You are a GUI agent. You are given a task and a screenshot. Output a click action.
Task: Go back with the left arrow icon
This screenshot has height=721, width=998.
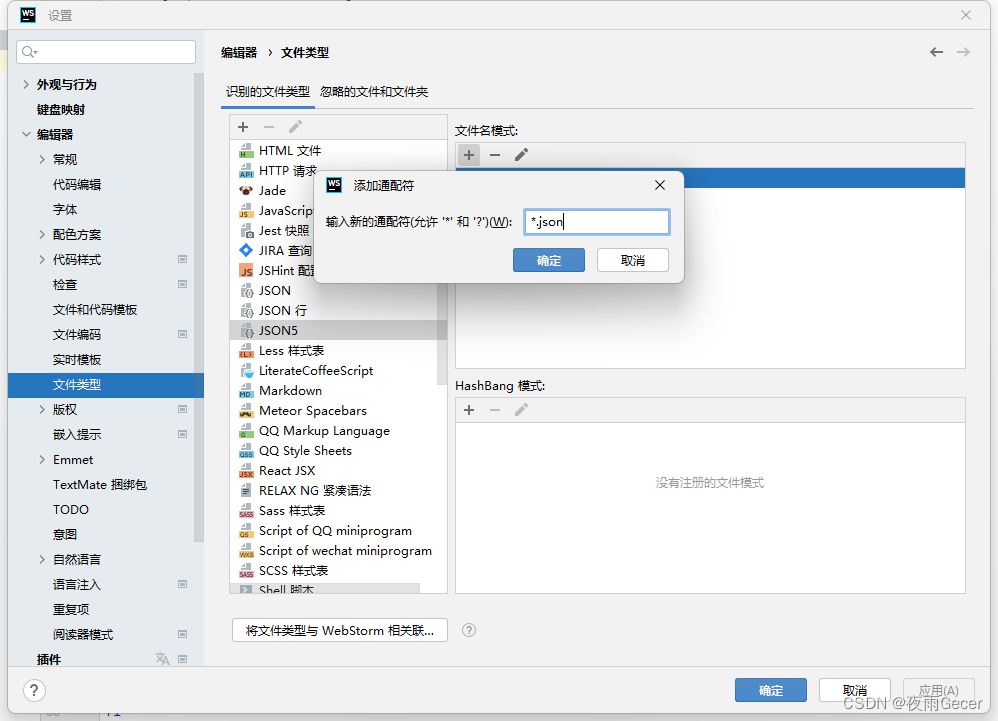coord(936,52)
